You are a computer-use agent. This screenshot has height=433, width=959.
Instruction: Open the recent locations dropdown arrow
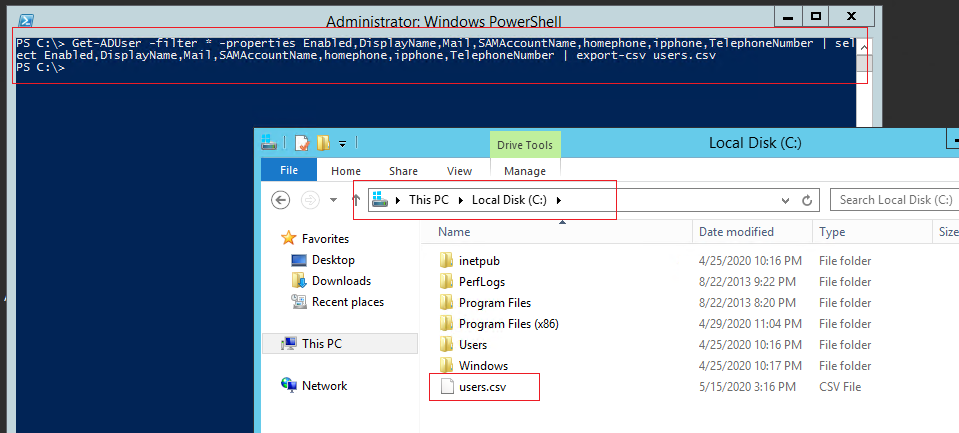click(x=333, y=200)
